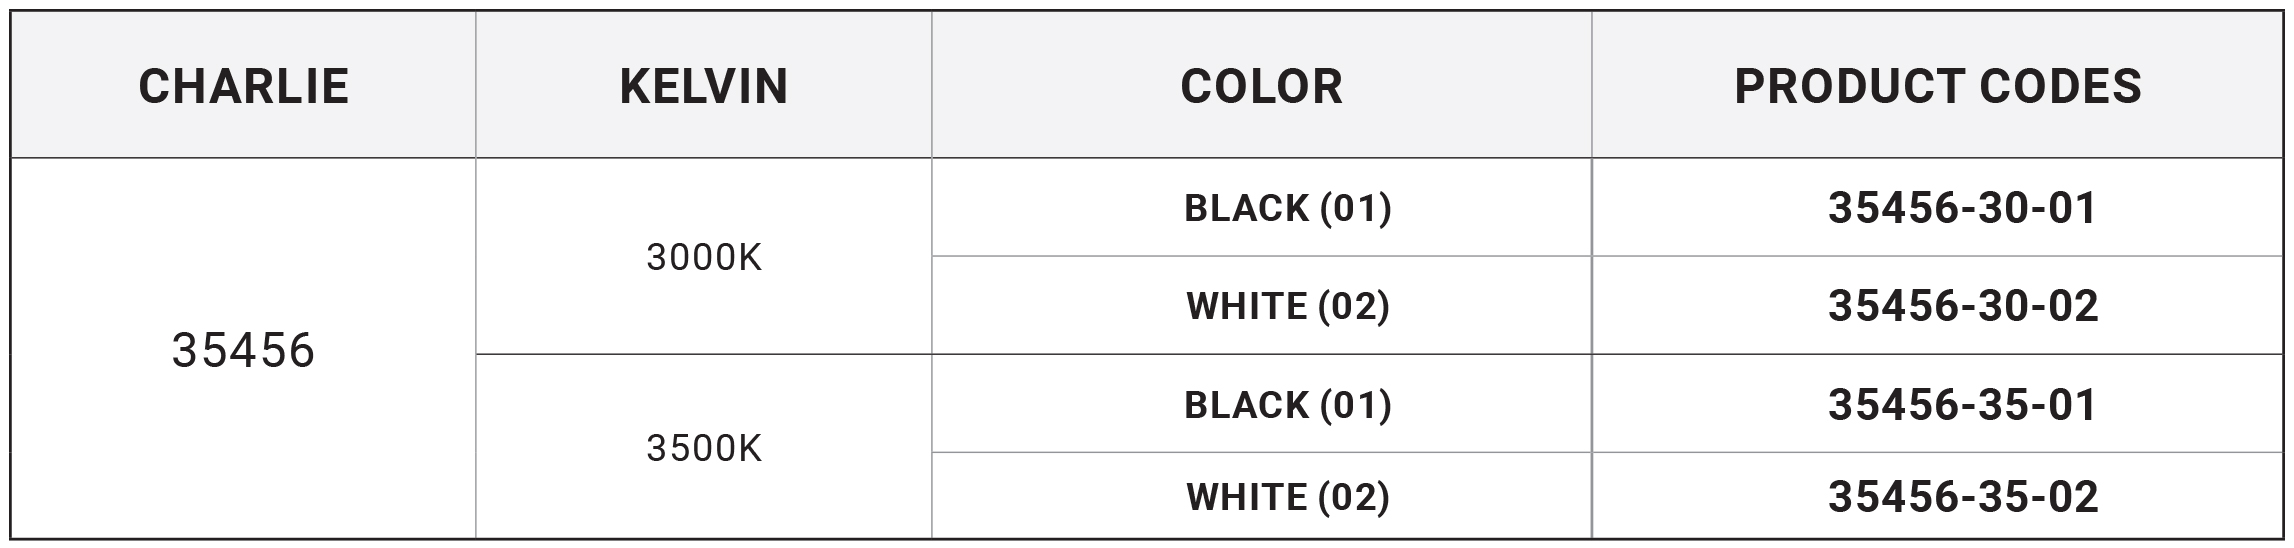Click the 3000K Kelvin cell
2294x548 pixels.
(704, 258)
